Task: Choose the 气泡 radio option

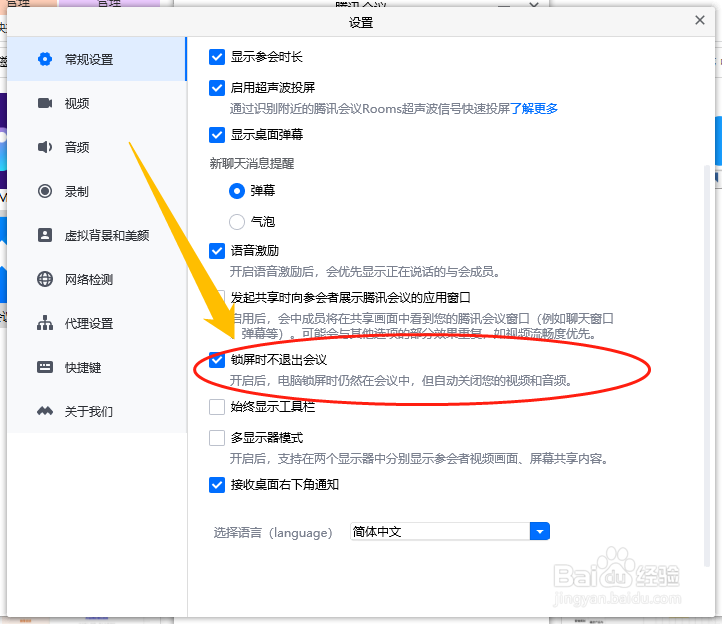Action: [237, 222]
